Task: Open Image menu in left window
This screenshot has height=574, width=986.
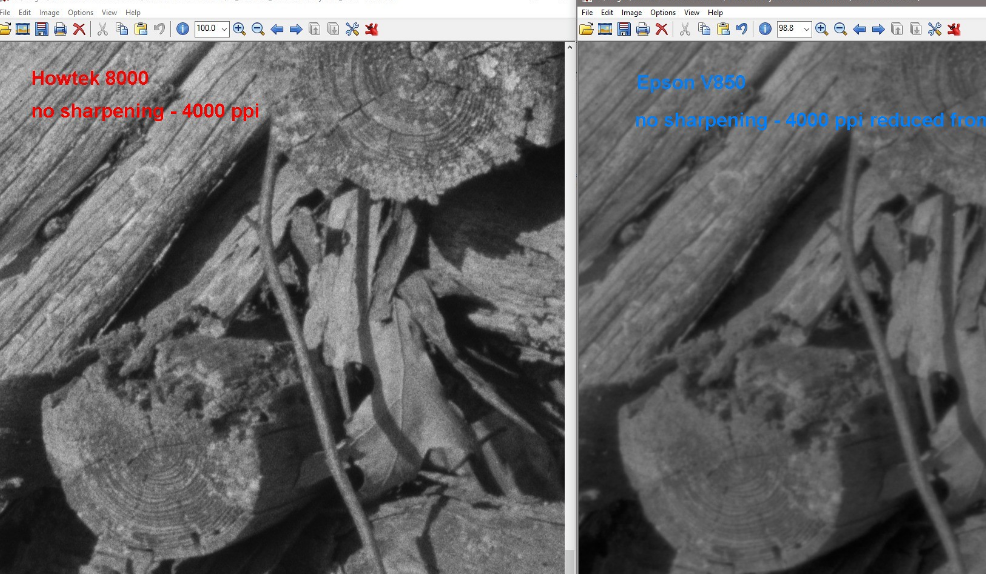Action: point(49,12)
